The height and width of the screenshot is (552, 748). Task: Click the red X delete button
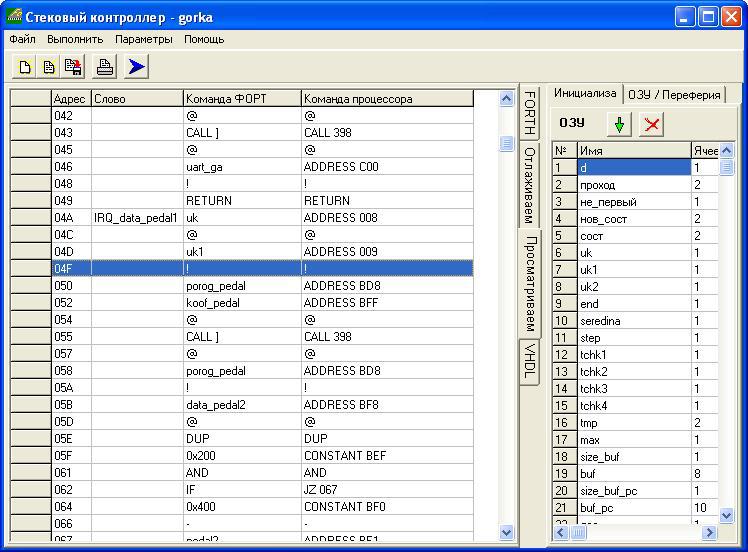click(x=652, y=125)
